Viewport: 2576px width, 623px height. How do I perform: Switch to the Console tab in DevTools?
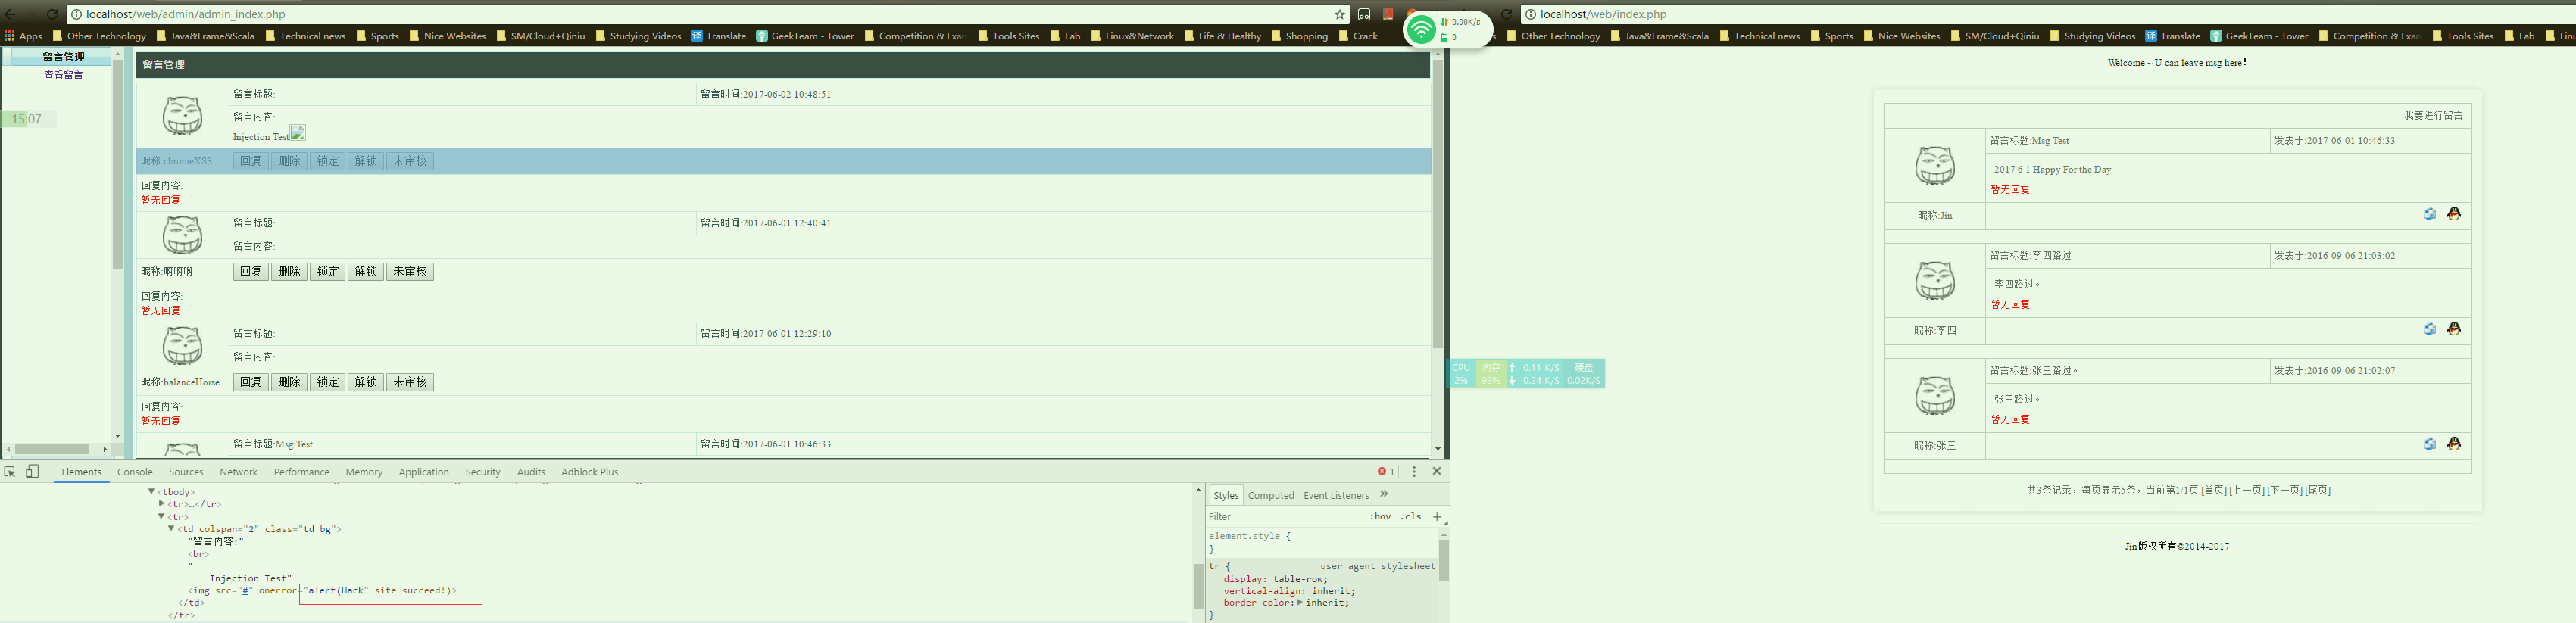[x=135, y=472]
